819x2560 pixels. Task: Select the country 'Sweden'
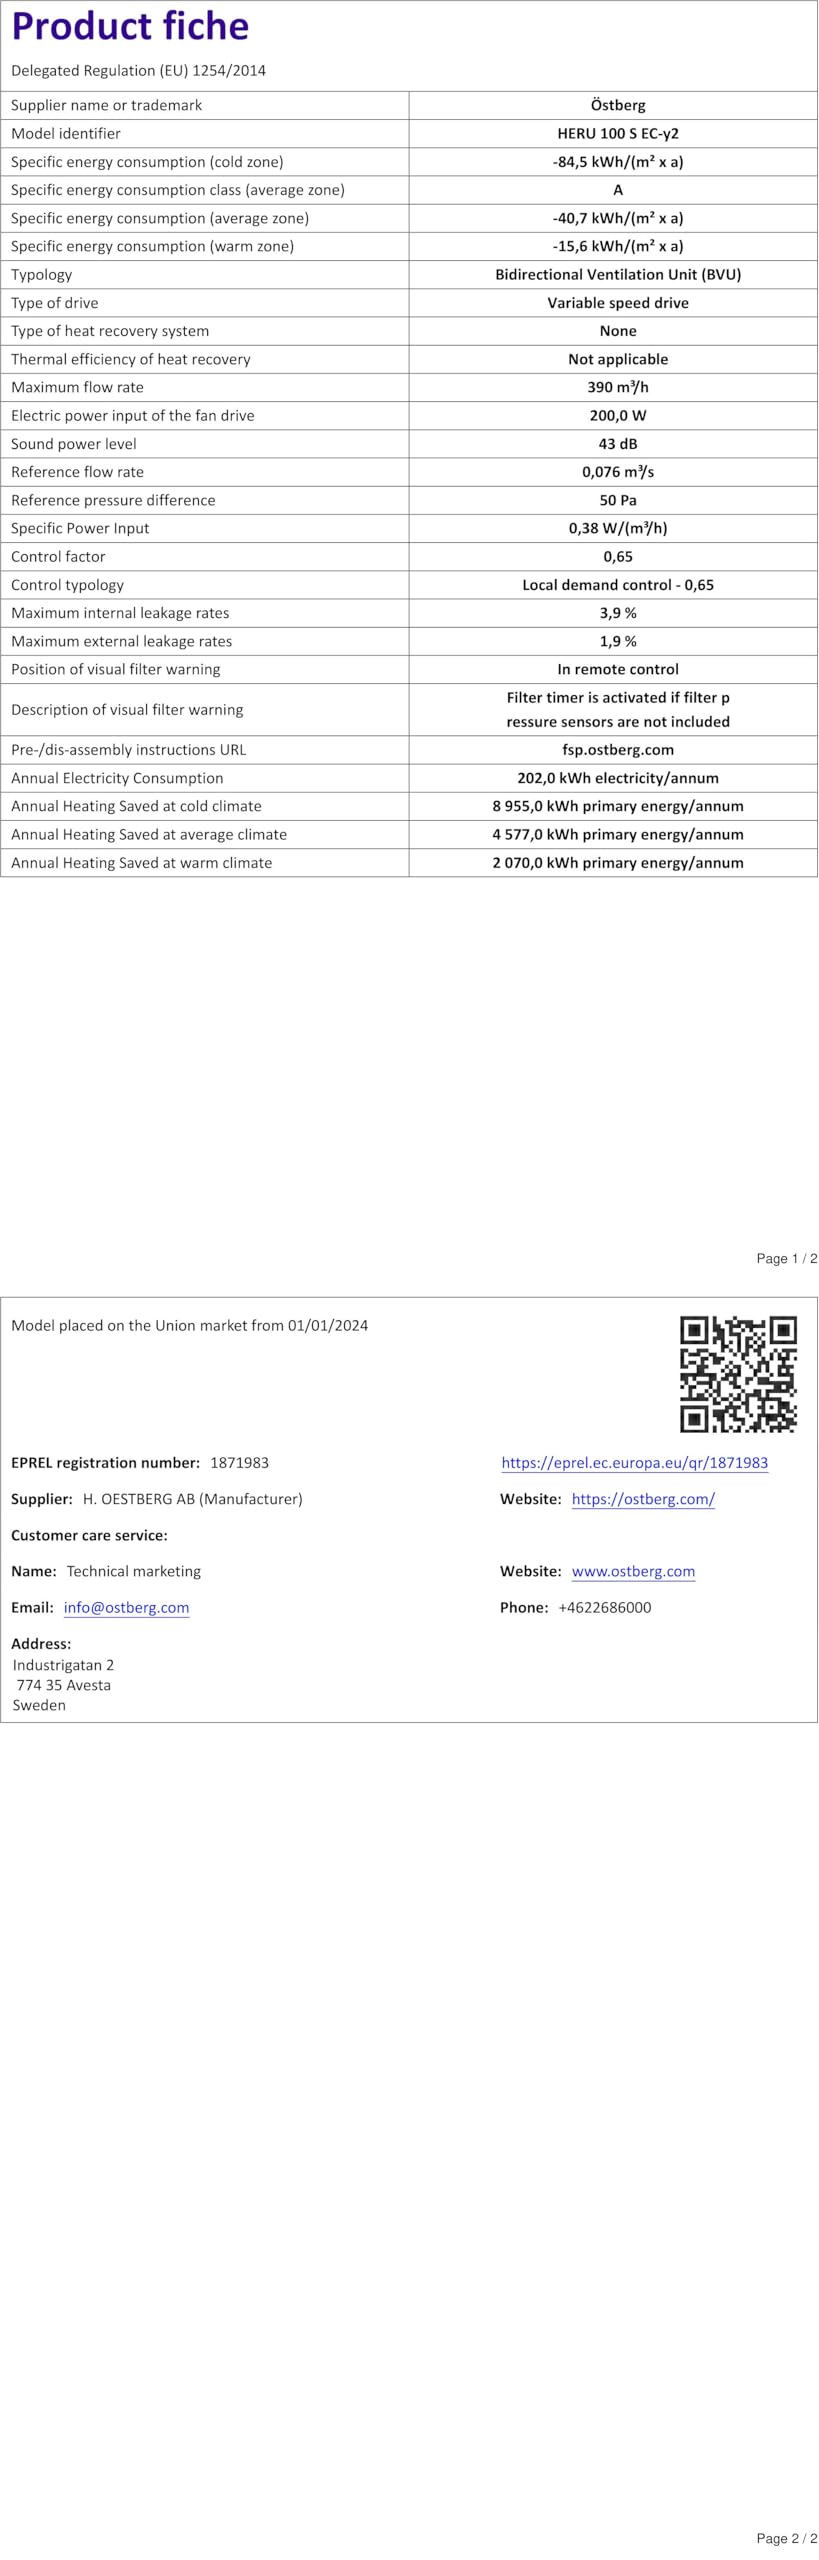(x=39, y=1705)
